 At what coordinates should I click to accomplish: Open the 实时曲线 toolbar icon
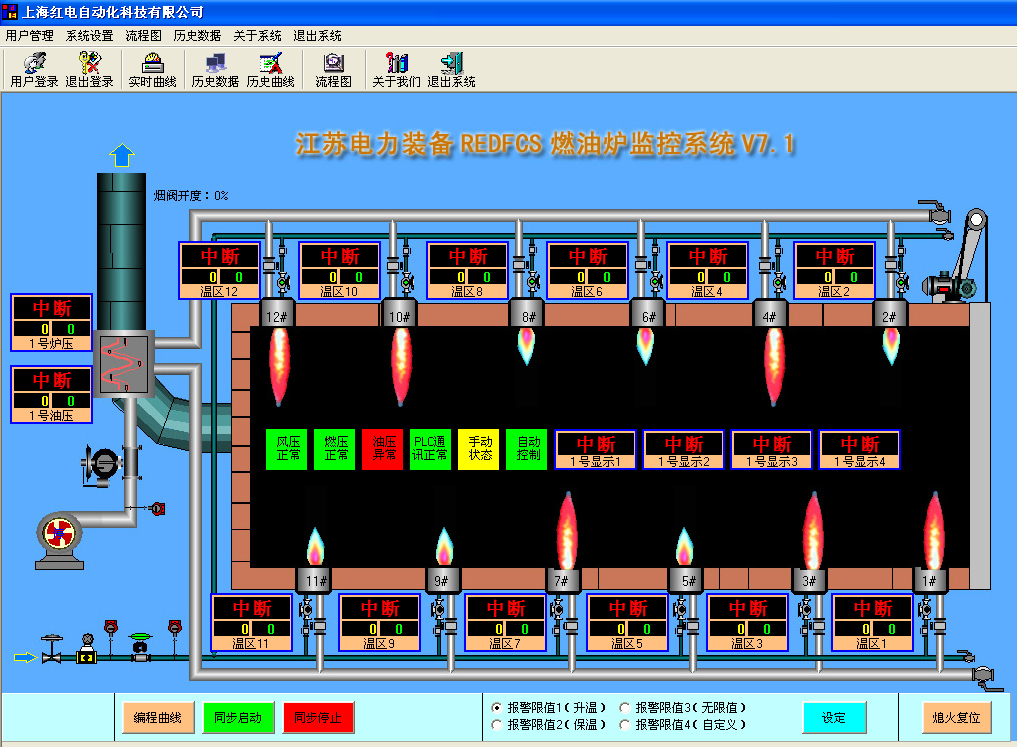pos(152,70)
